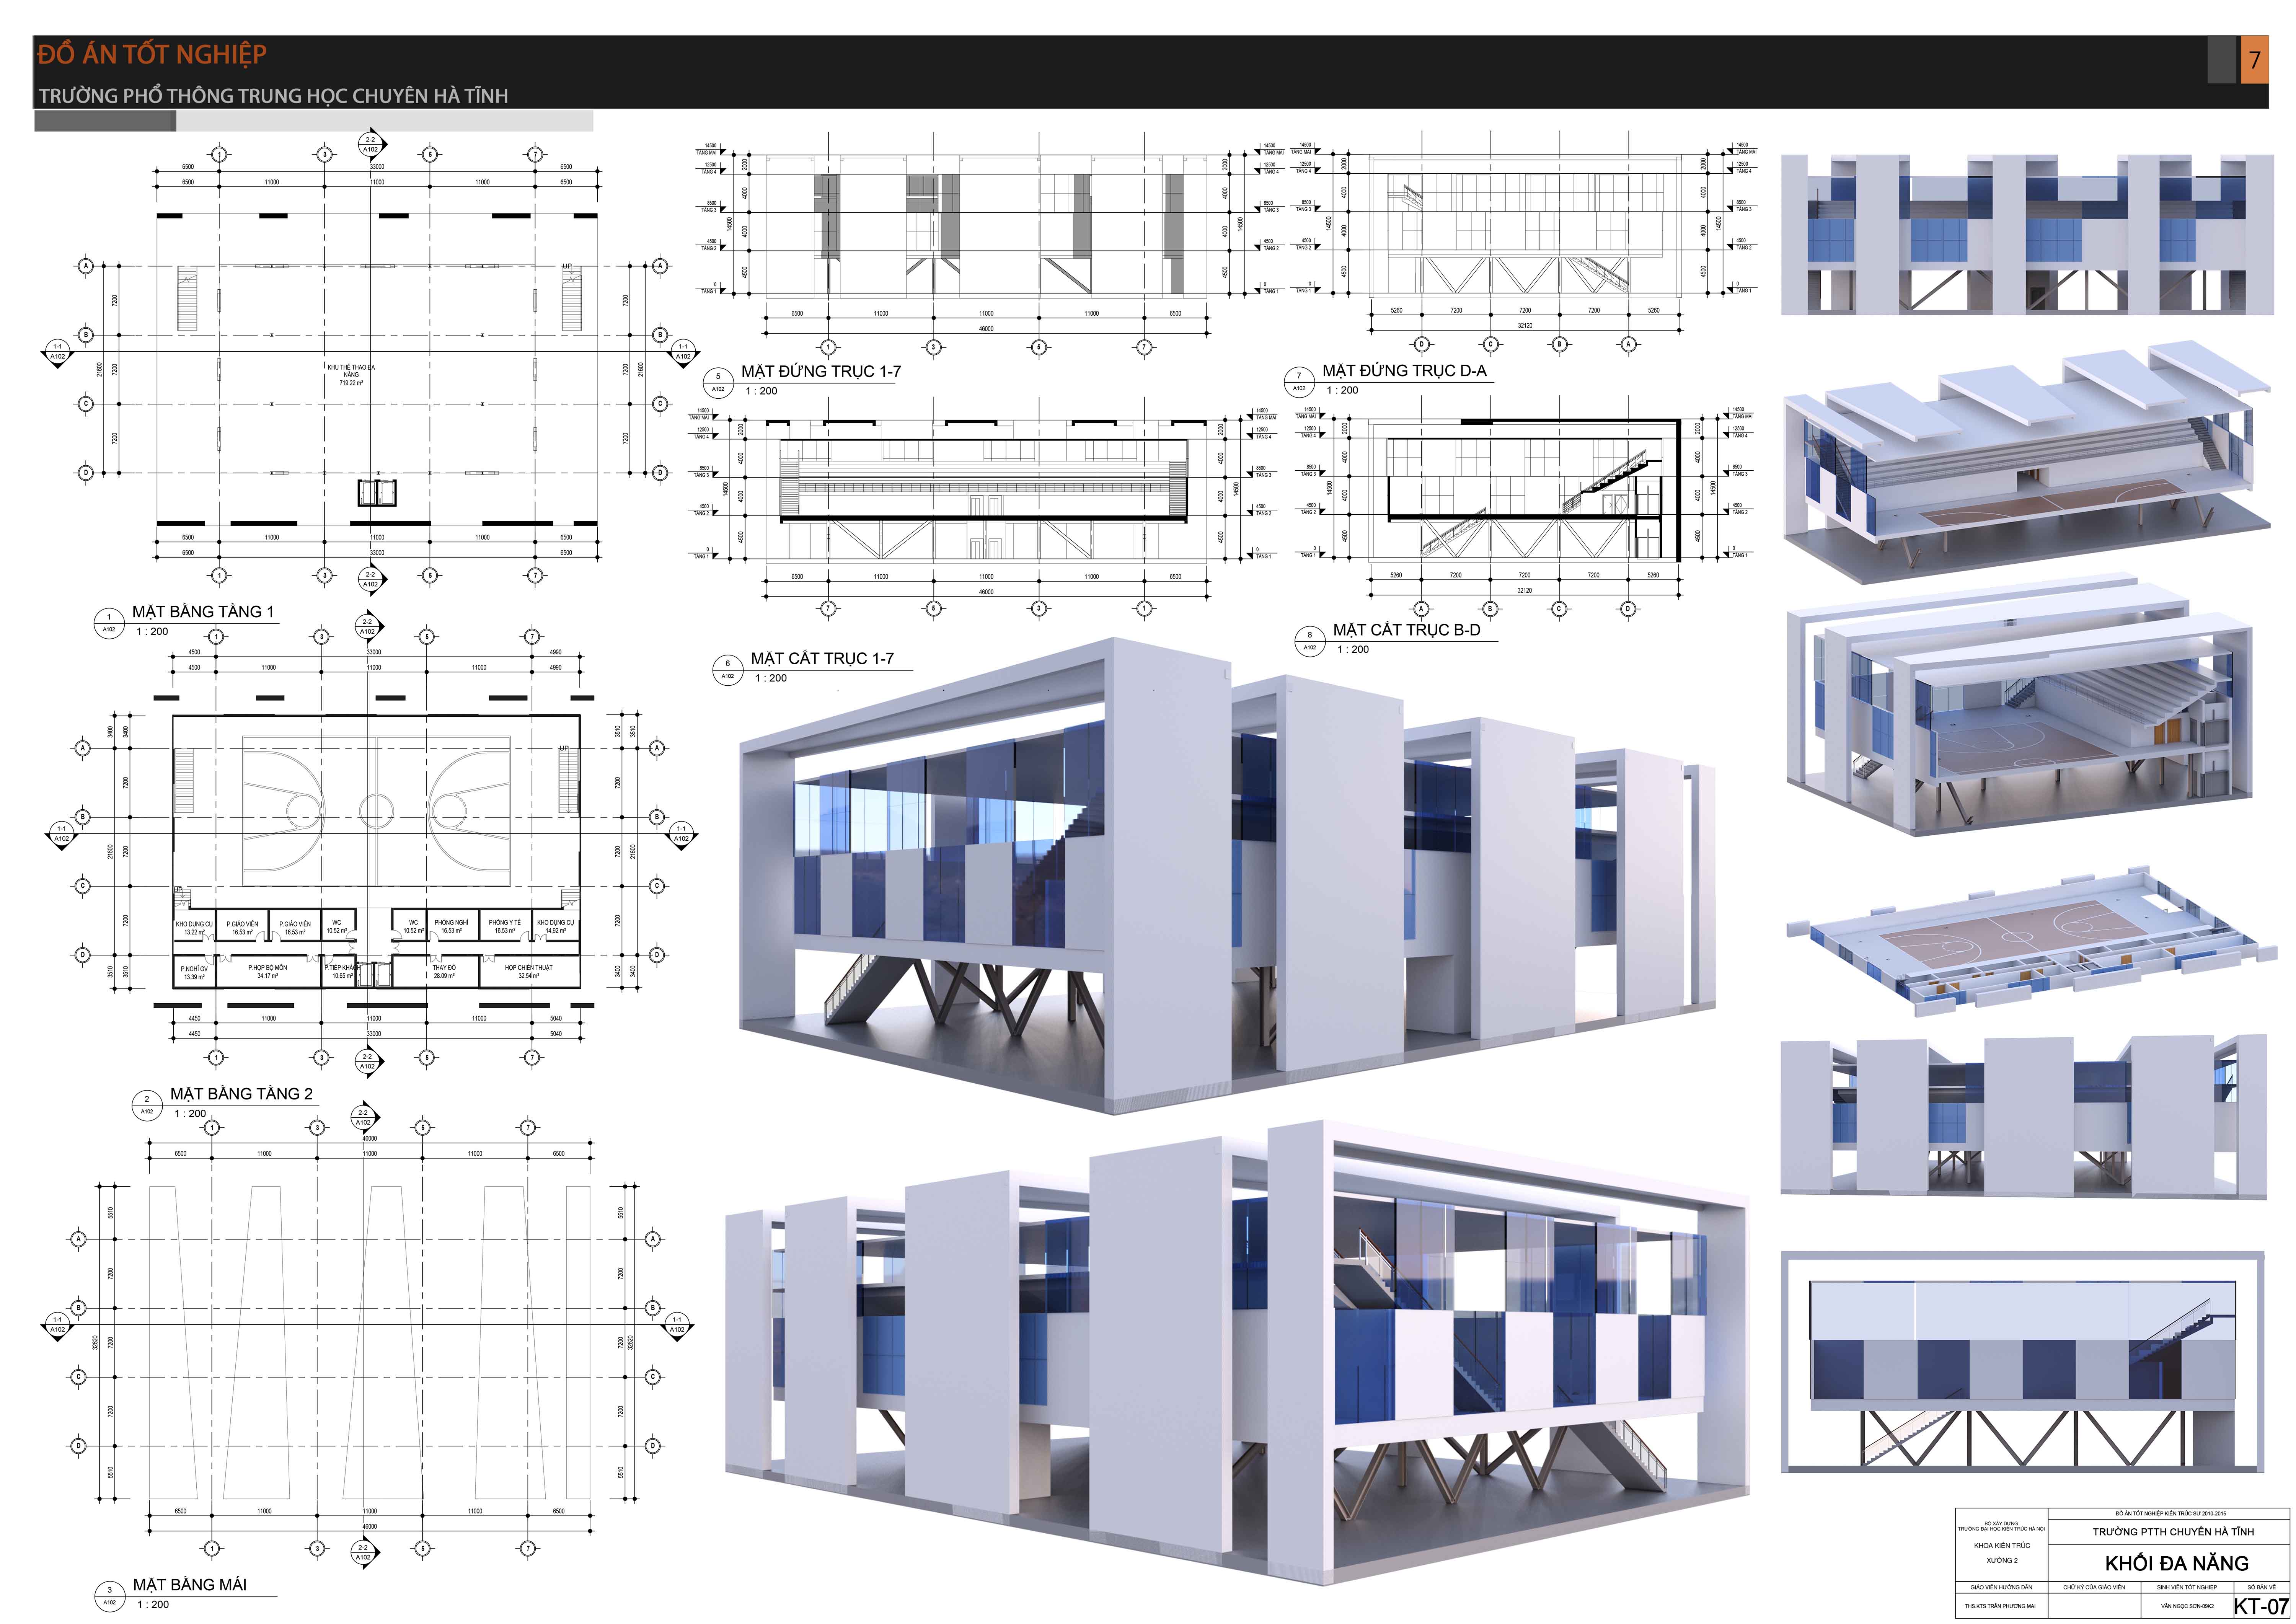Select the 'MẶT BẰNG TẦNG 1' drawing title
Viewport: 2296px width, 1624px height.
(x=203, y=612)
